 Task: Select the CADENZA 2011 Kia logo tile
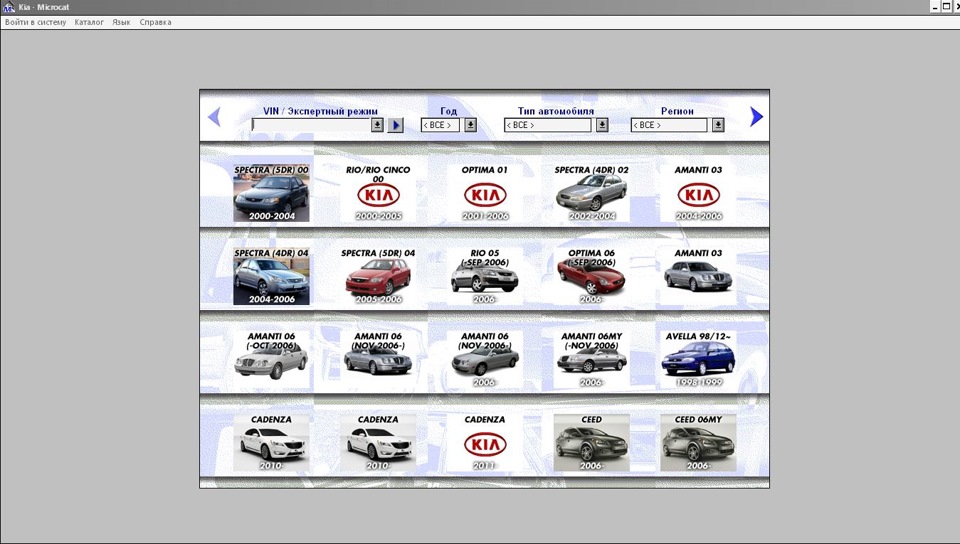[485, 442]
